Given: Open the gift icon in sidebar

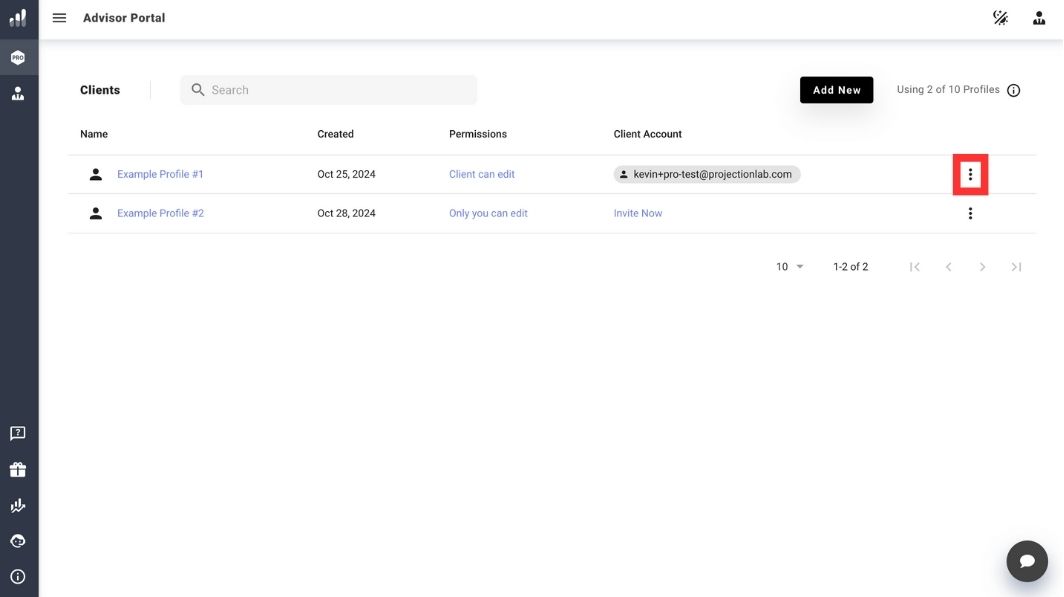Looking at the screenshot, I should pyautogui.click(x=18, y=470).
